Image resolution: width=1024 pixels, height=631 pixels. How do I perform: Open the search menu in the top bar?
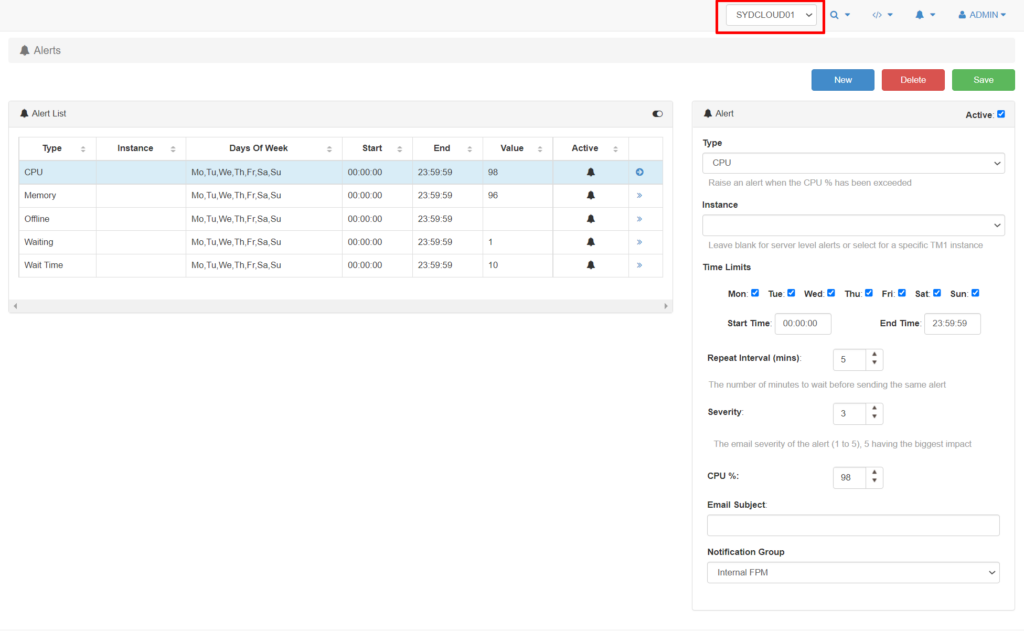(839, 15)
